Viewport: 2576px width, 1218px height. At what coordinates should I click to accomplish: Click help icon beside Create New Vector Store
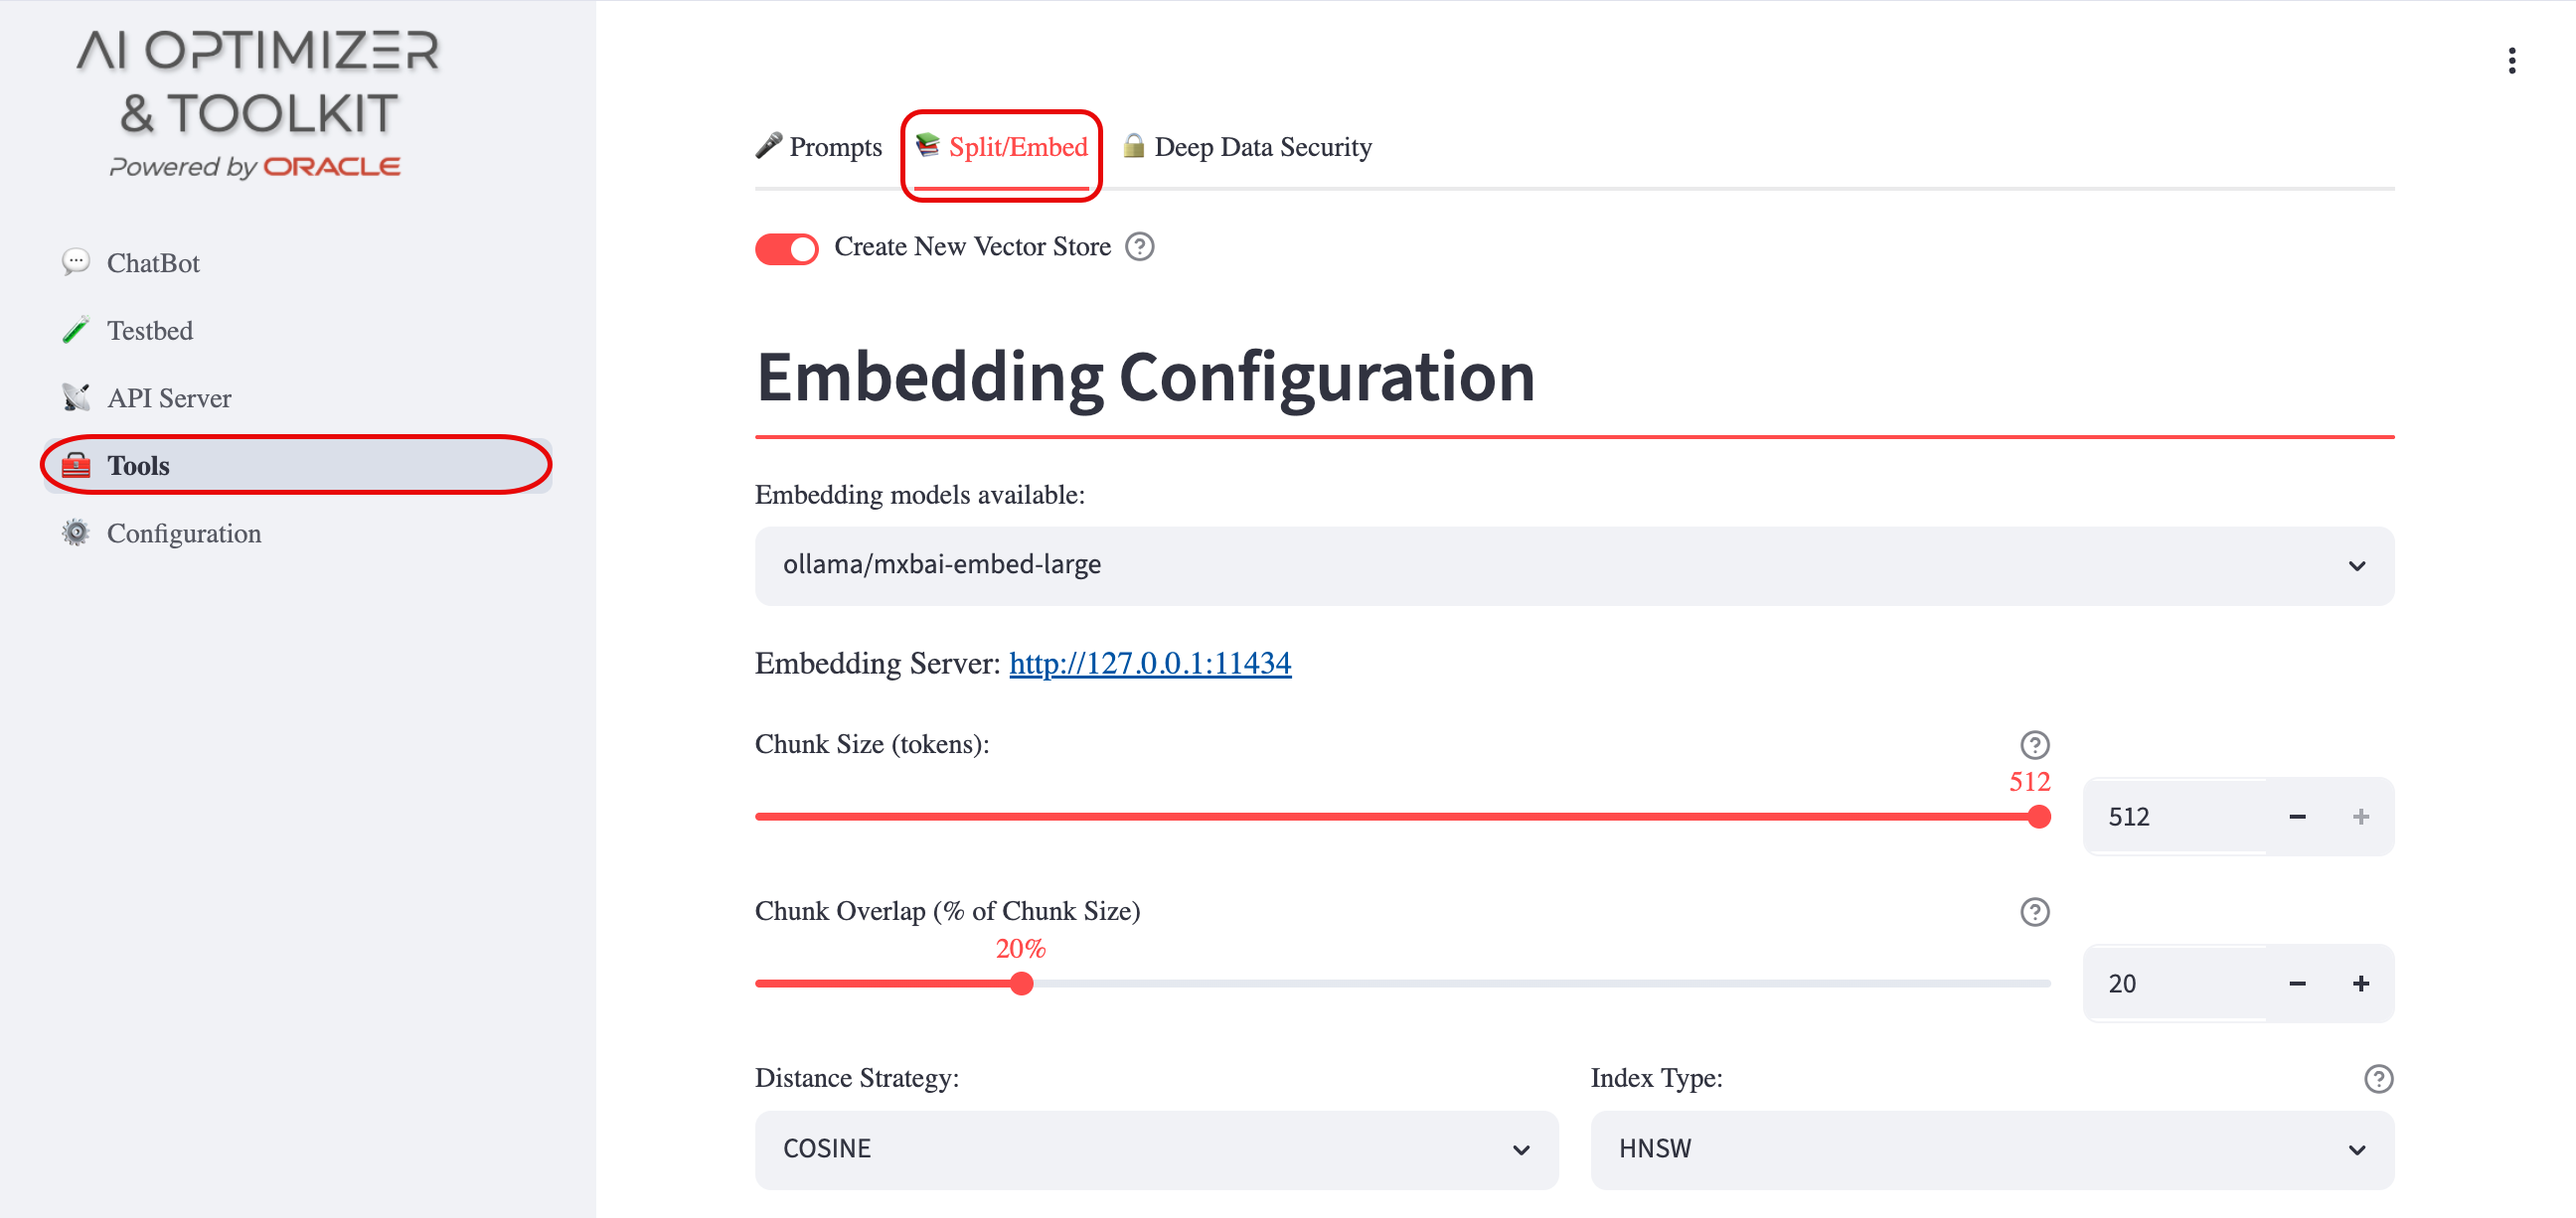coord(1139,247)
